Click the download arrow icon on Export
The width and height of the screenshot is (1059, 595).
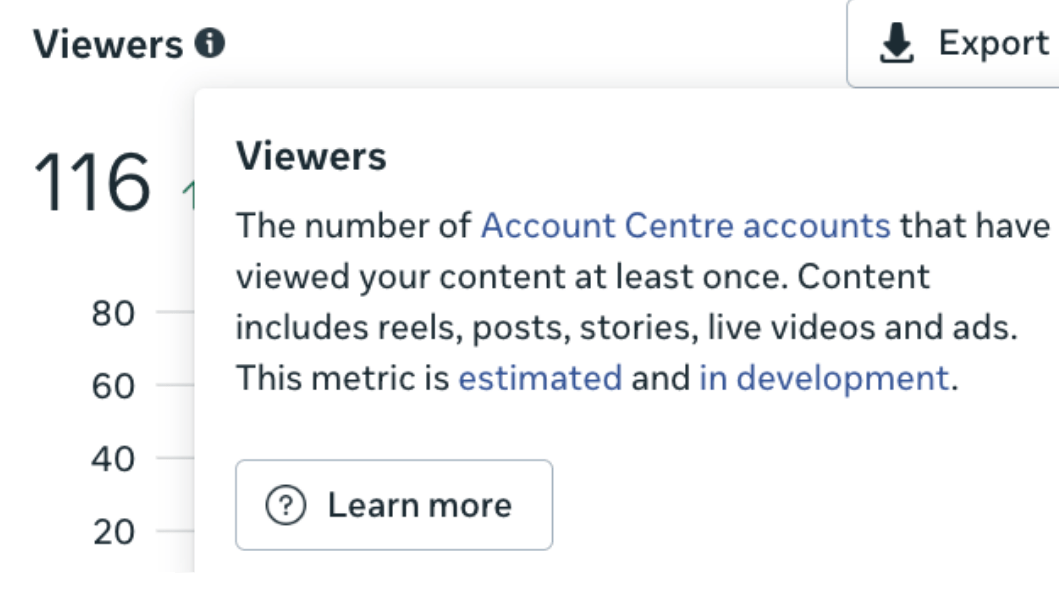(897, 44)
